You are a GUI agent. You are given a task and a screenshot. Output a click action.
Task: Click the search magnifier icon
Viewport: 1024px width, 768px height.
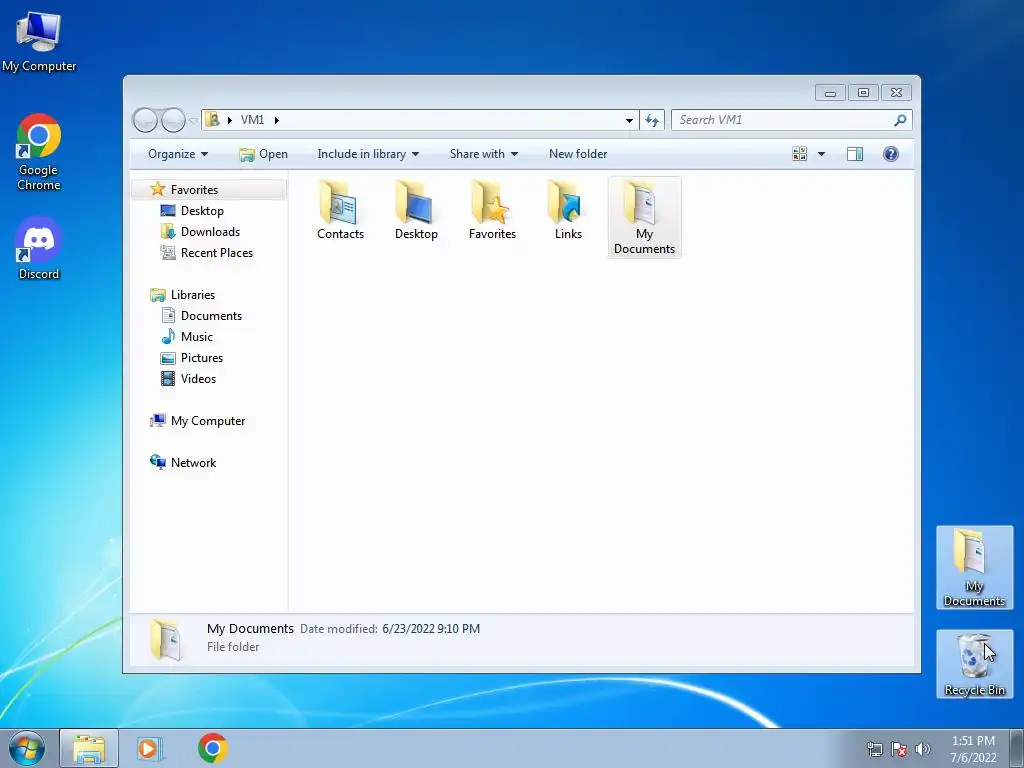(x=901, y=120)
